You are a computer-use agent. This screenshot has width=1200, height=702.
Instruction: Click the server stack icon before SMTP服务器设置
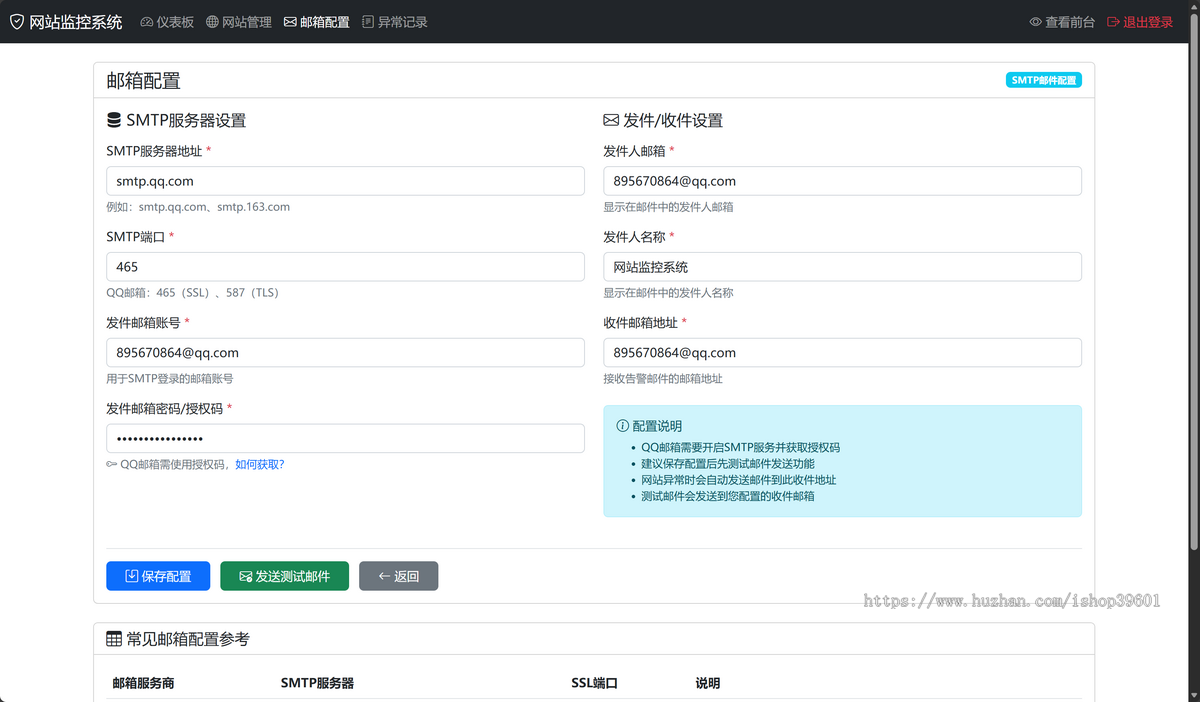(113, 120)
